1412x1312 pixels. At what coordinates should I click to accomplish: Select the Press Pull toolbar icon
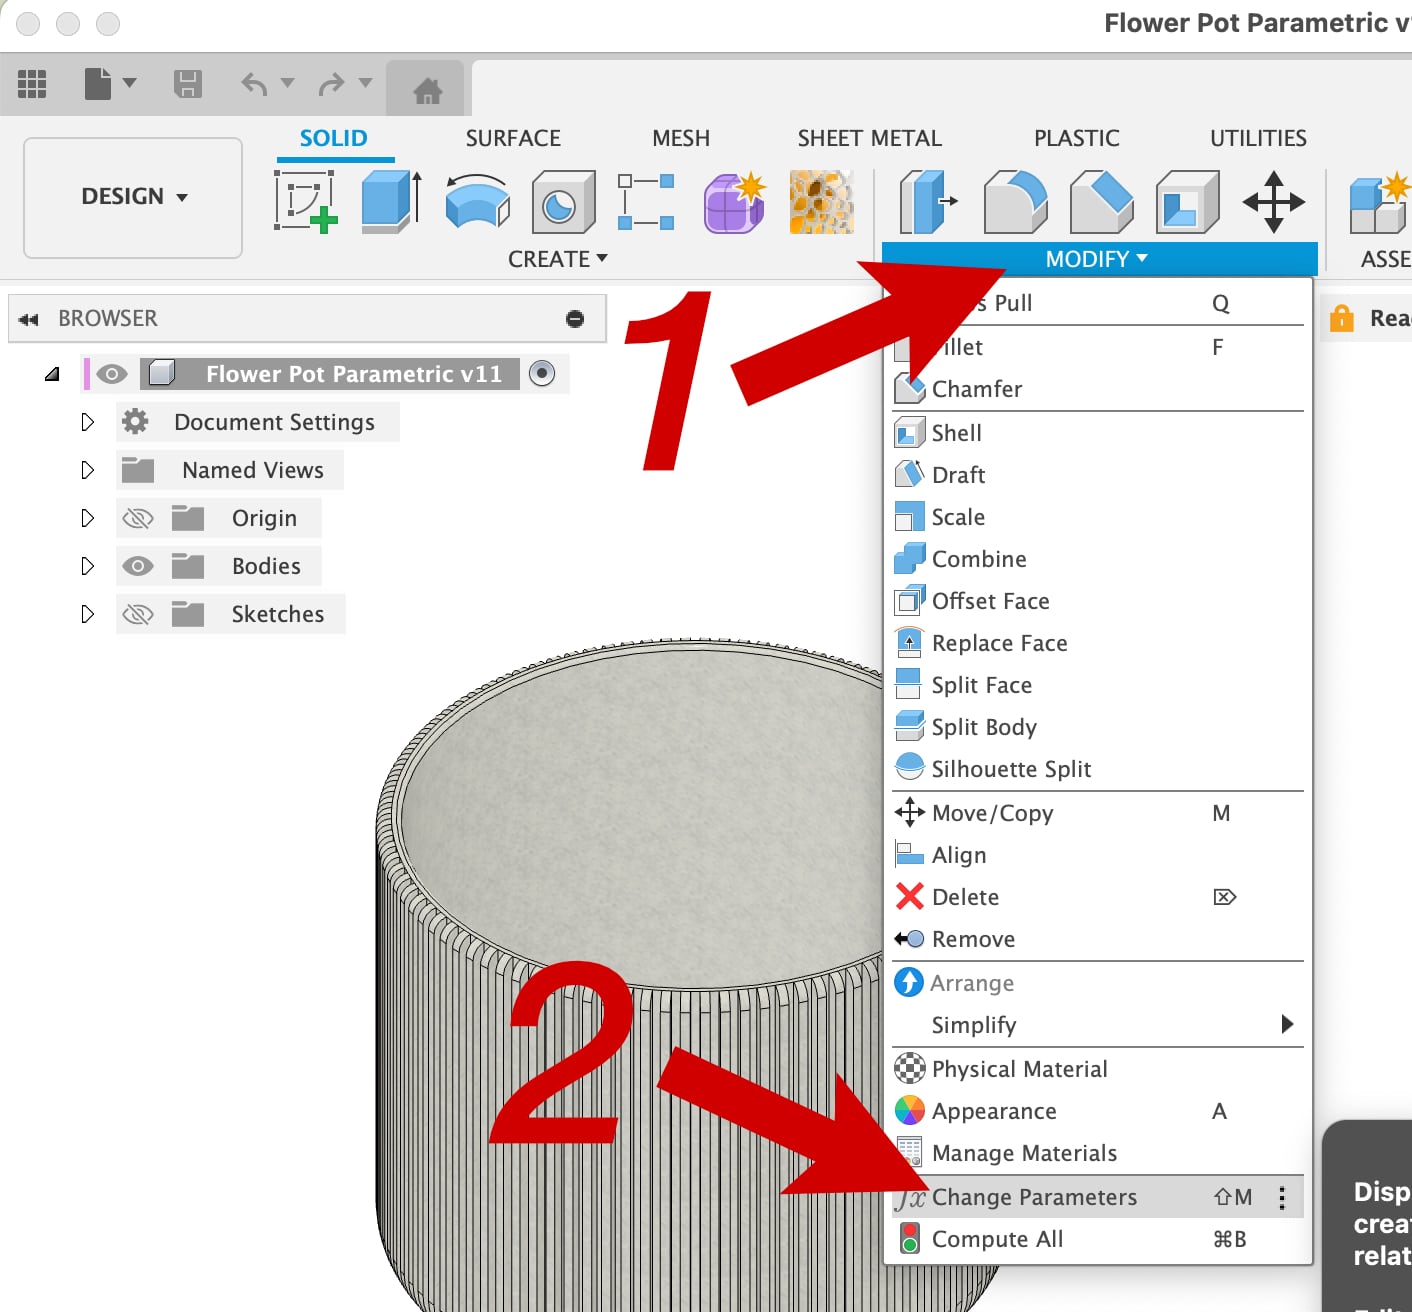point(927,201)
